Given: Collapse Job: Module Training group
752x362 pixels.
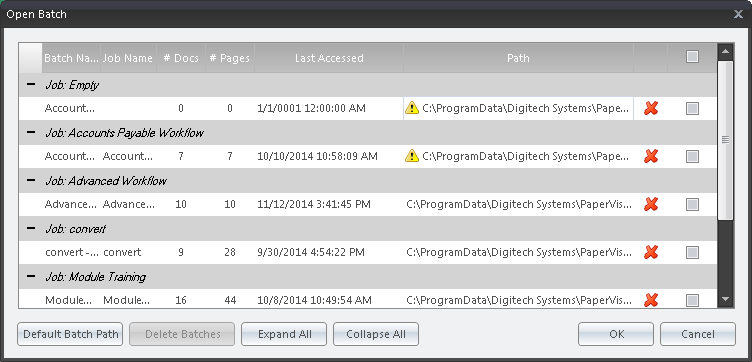Looking at the screenshot, I should pos(31,276).
